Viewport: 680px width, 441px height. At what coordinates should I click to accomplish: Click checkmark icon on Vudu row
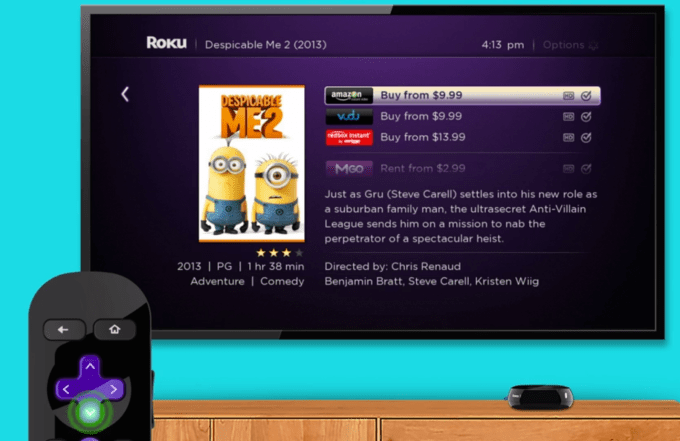click(586, 116)
